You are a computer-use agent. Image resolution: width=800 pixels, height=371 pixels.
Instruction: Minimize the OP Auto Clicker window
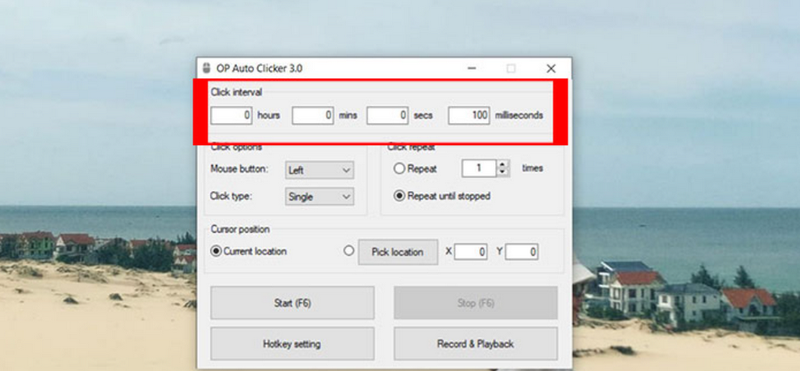(472, 68)
